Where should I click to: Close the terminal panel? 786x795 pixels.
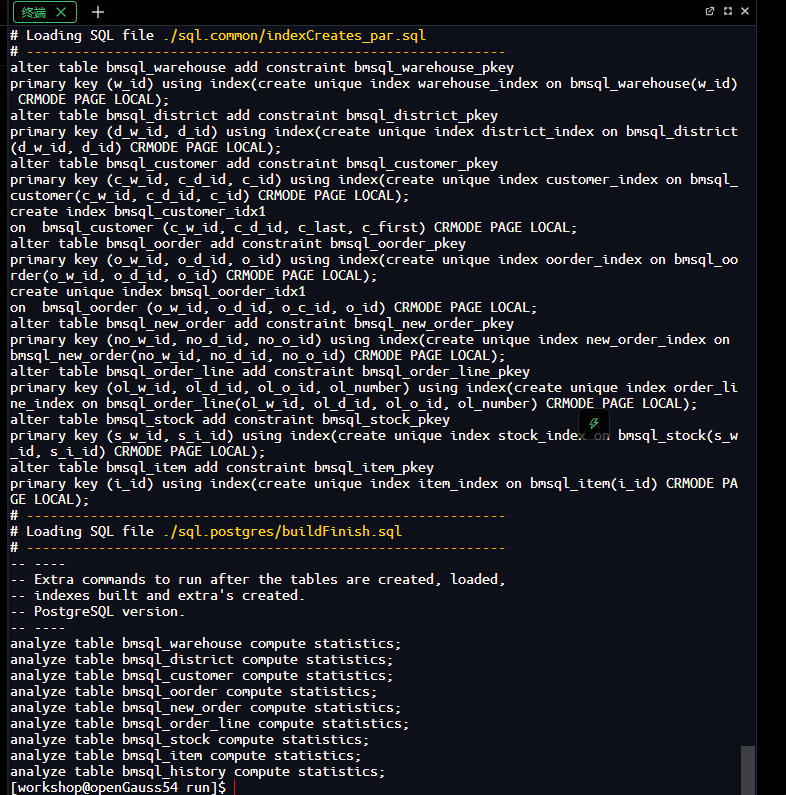click(745, 11)
